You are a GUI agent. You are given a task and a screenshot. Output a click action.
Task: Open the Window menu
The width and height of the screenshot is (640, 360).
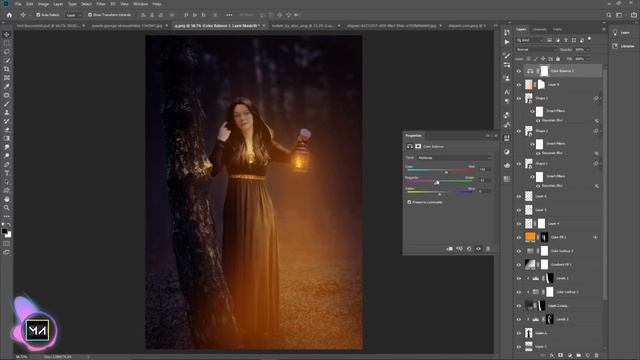[x=140, y=4]
